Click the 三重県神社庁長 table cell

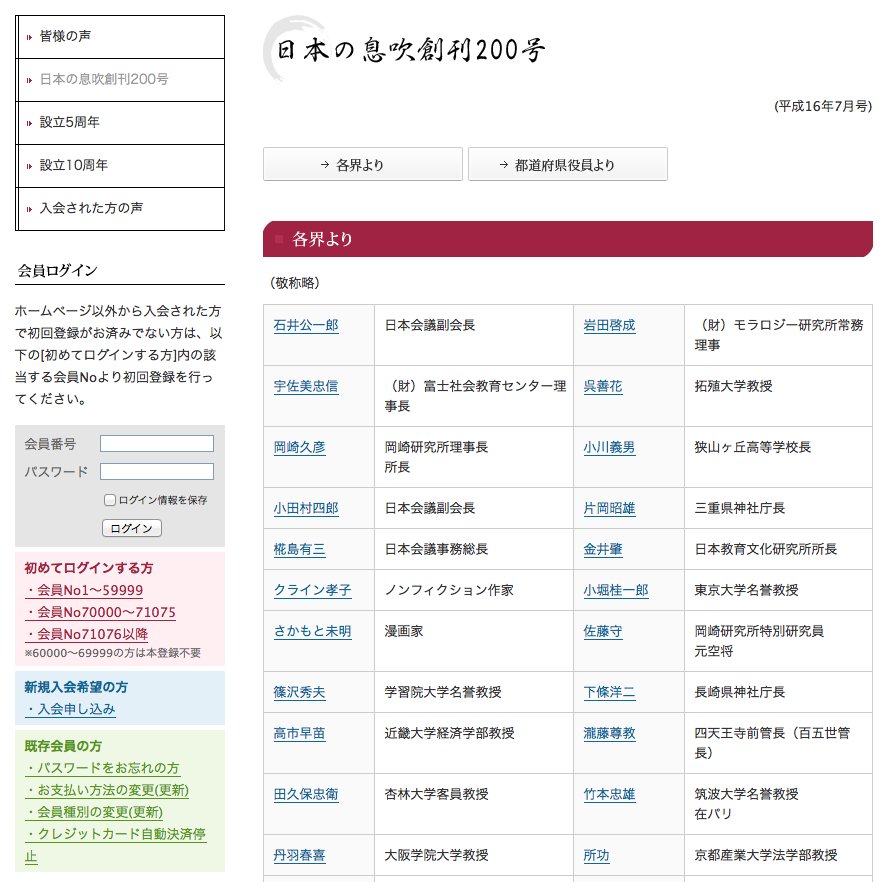(x=778, y=508)
